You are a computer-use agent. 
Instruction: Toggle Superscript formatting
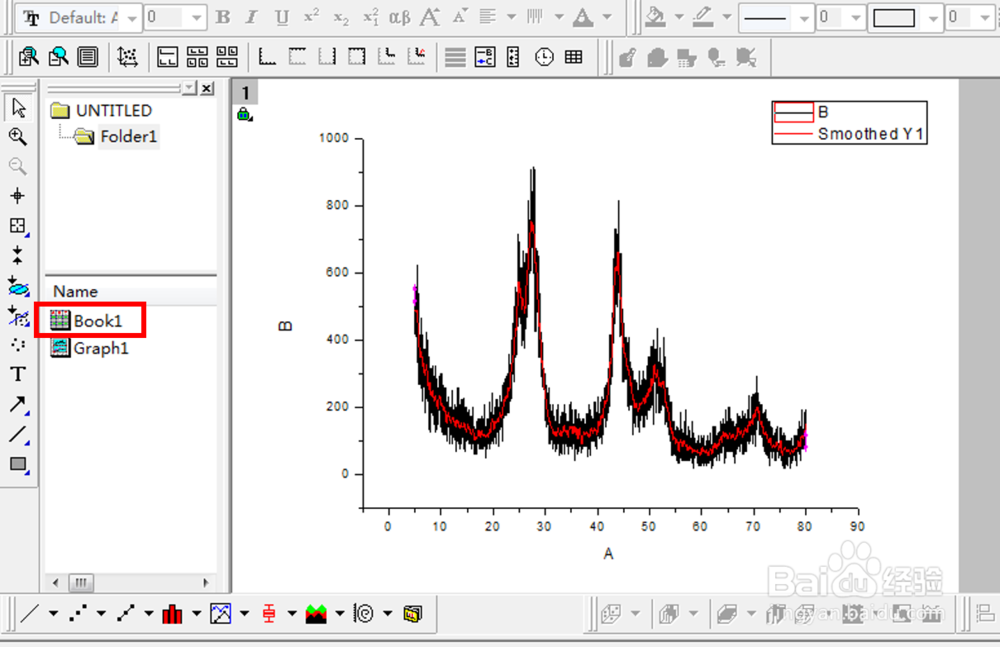(x=311, y=17)
